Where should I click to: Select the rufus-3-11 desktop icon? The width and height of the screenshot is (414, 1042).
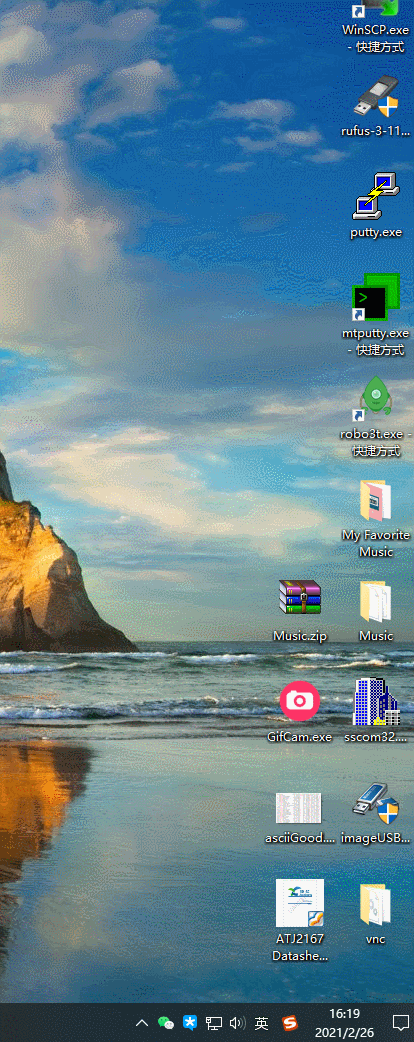click(376, 97)
